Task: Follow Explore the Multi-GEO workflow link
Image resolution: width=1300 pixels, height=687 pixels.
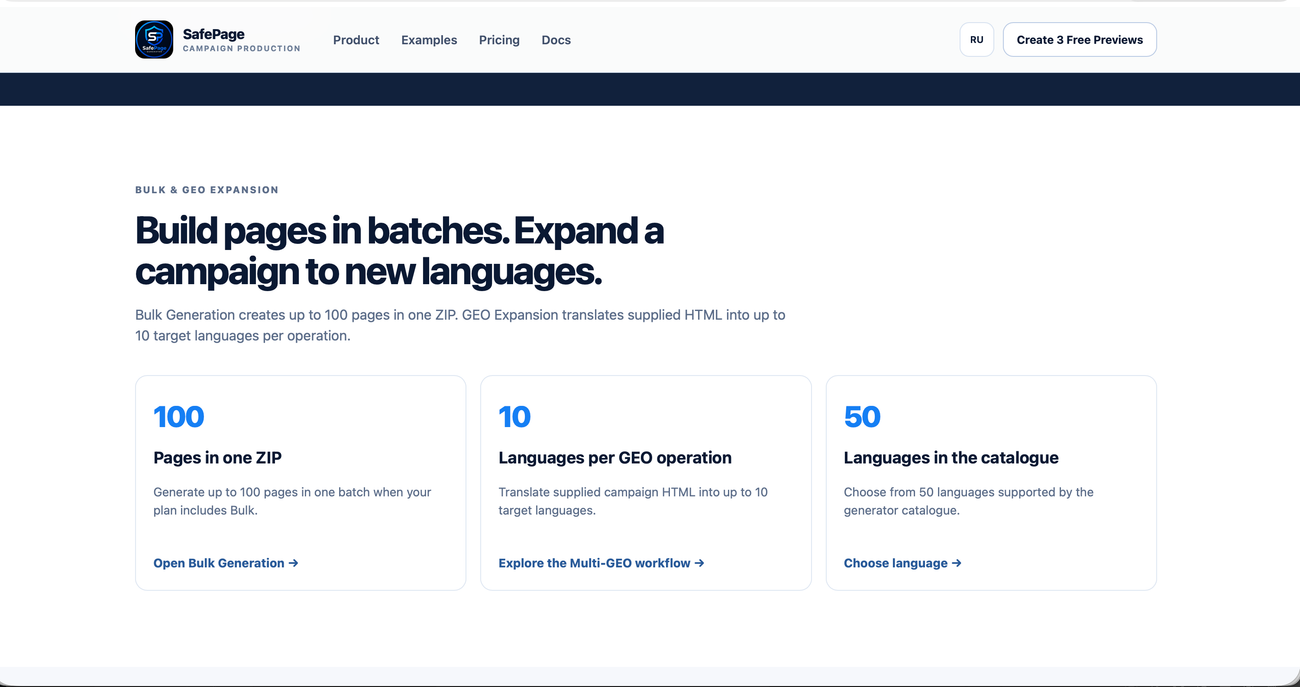Action: click(x=602, y=563)
